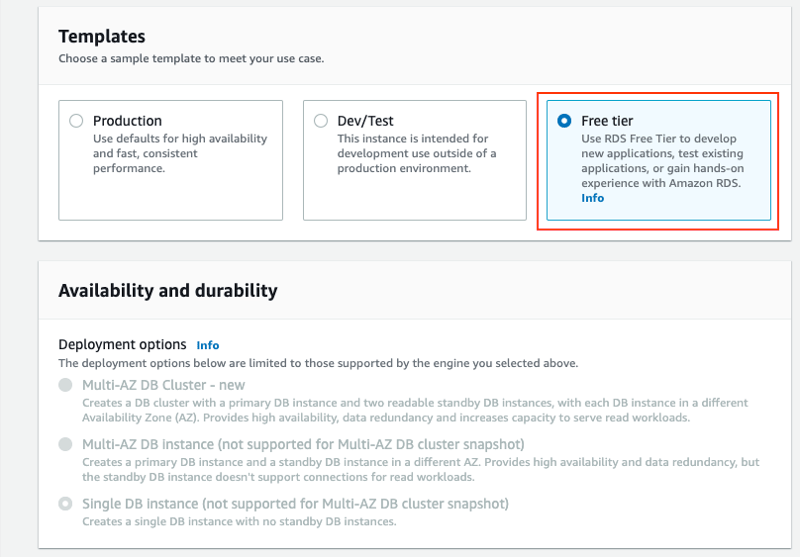The width and height of the screenshot is (800, 557).
Task: Click the Production card description text
Action: pos(180,154)
